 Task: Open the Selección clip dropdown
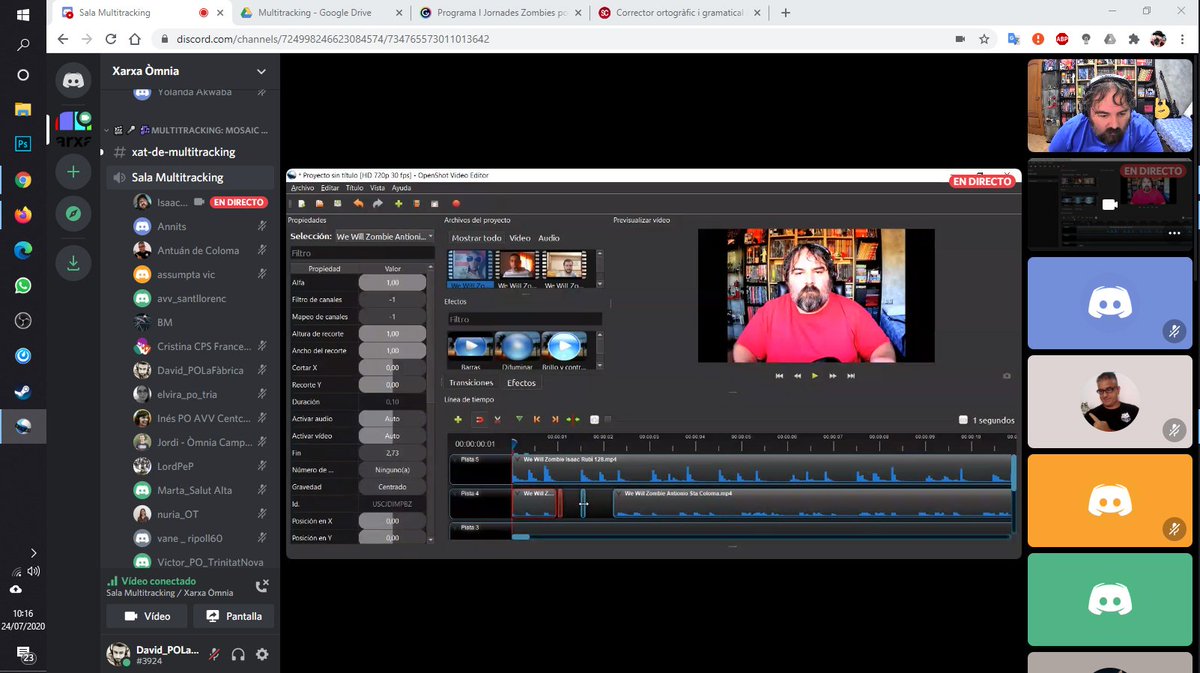[384, 237]
